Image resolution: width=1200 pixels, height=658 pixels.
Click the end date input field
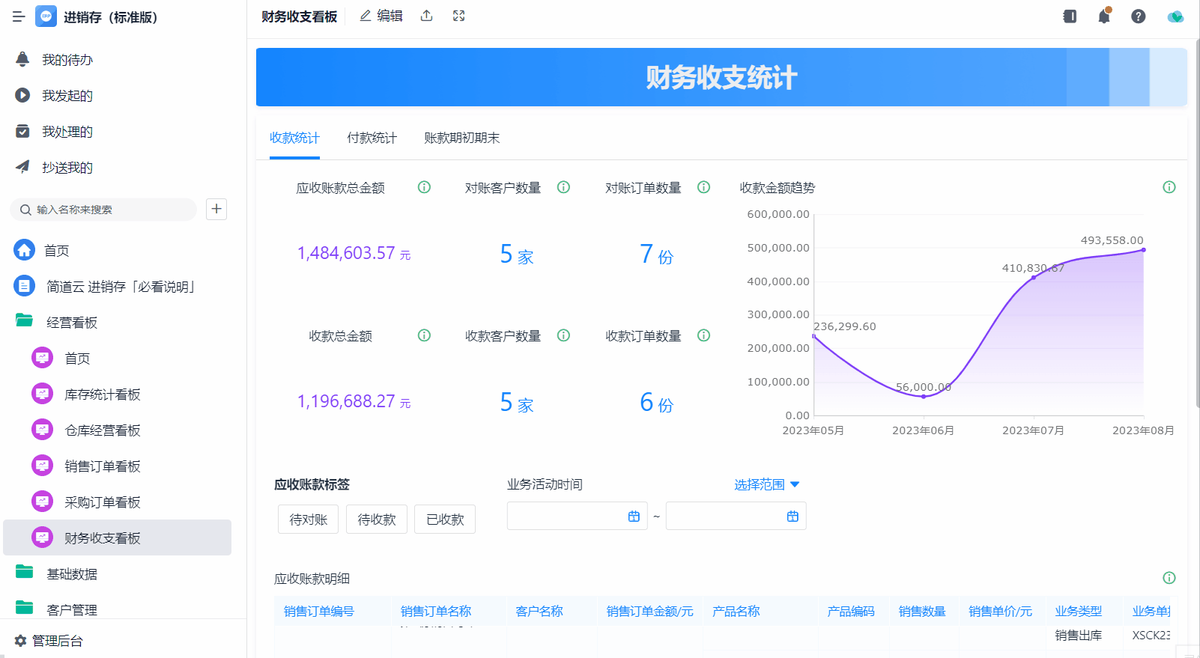tap(736, 516)
